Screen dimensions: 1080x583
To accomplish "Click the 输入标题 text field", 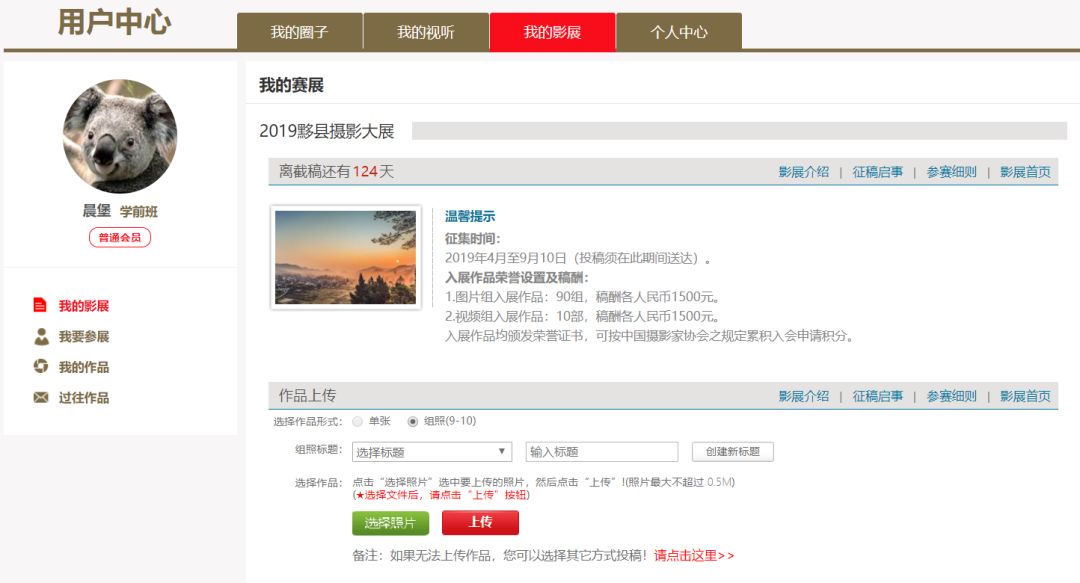I will click(602, 451).
